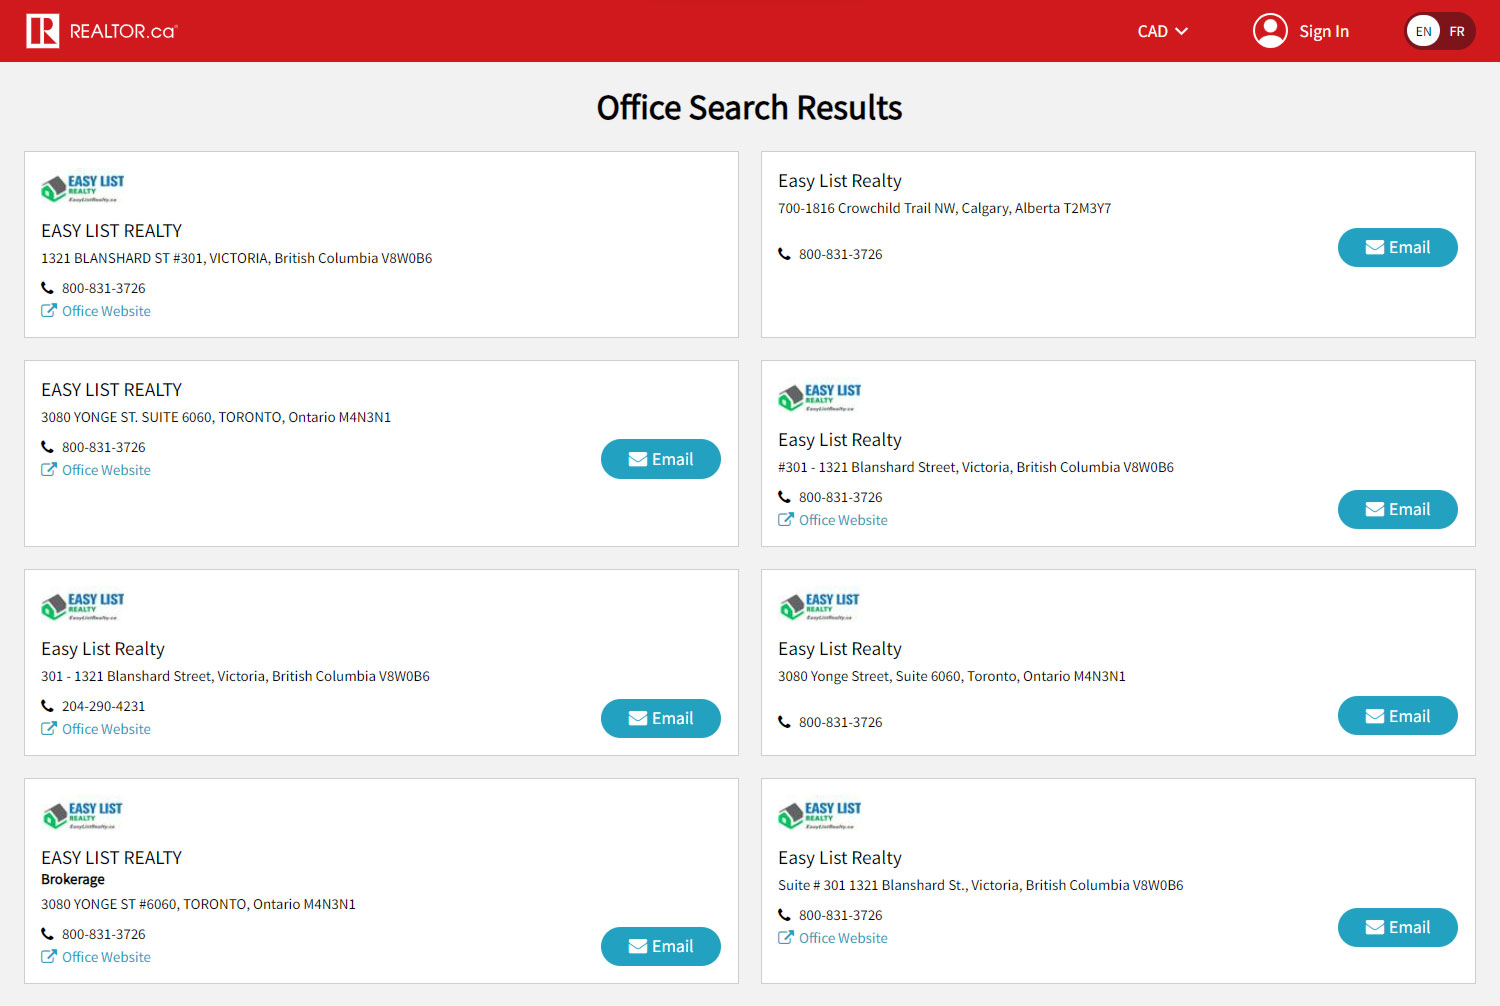
Task: Open Office Website for 1321 BLANSHARD ST #301
Action: pyautogui.click(x=106, y=311)
